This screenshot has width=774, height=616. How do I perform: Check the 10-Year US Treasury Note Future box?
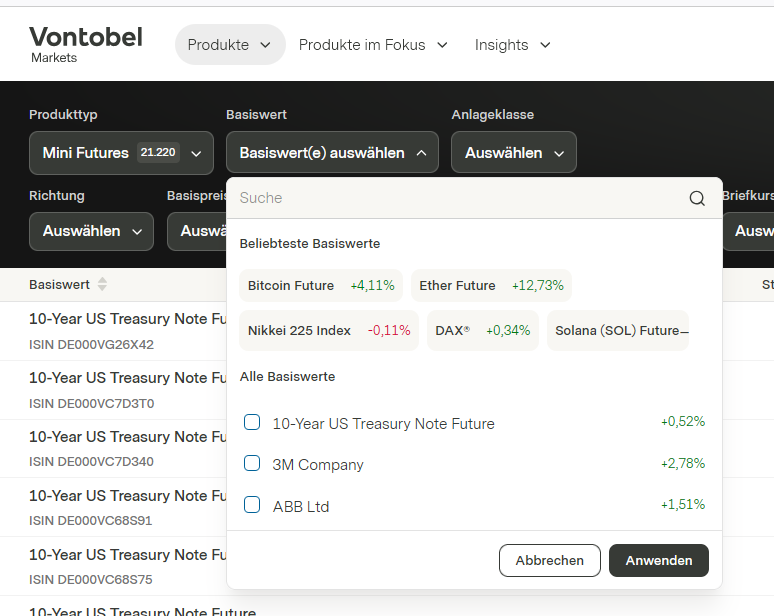(x=252, y=422)
